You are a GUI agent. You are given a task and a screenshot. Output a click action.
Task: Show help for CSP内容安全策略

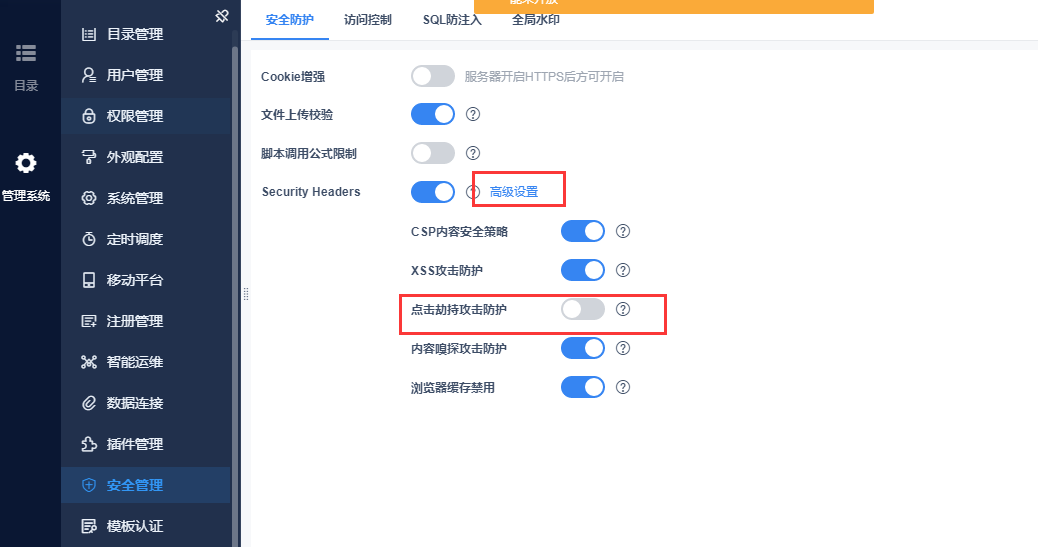coord(623,231)
